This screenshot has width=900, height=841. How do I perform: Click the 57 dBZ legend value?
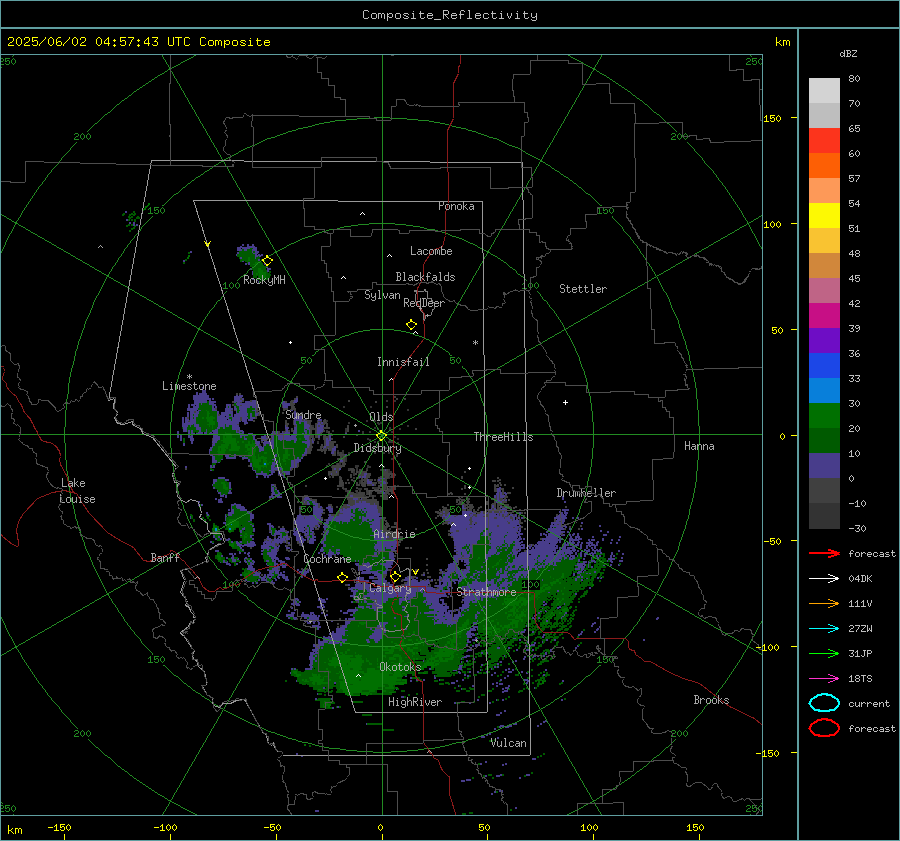pos(854,179)
